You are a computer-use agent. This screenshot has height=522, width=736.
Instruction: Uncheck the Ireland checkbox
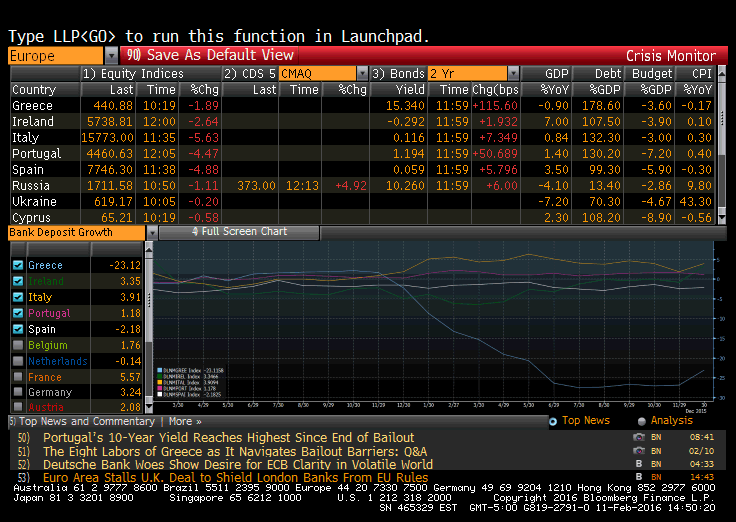pyautogui.click(x=18, y=281)
